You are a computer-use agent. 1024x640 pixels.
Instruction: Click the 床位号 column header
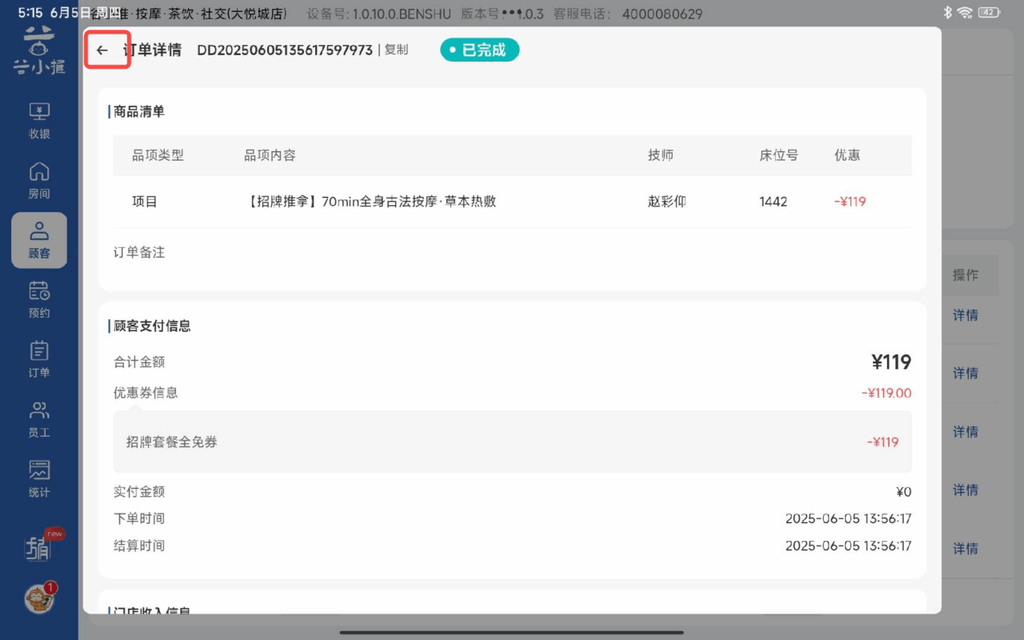[778, 155]
